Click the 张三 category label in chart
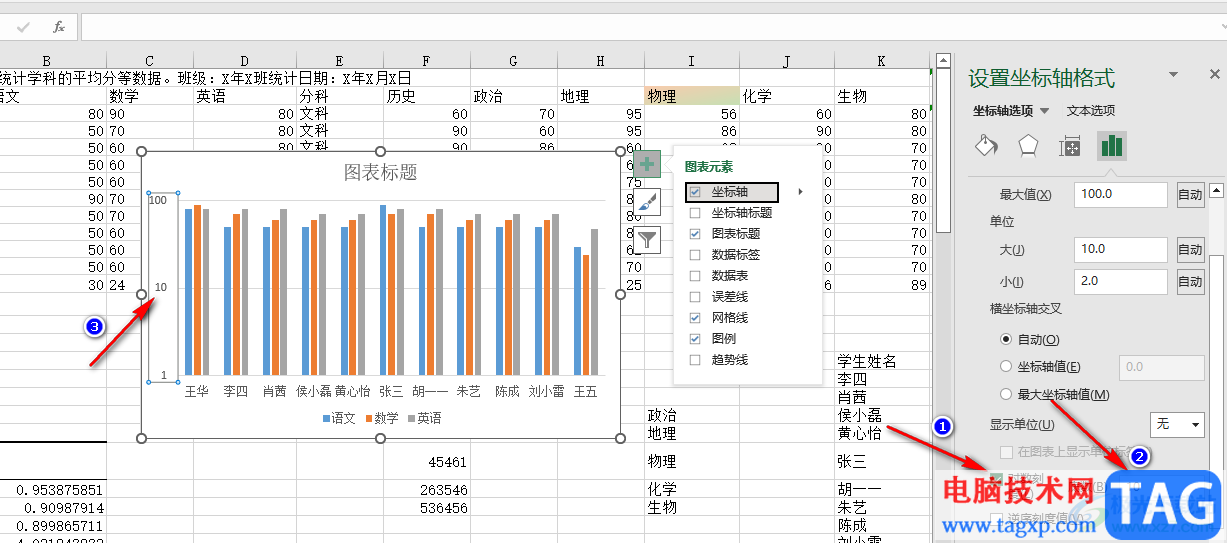This screenshot has height=543, width=1227. [390, 392]
